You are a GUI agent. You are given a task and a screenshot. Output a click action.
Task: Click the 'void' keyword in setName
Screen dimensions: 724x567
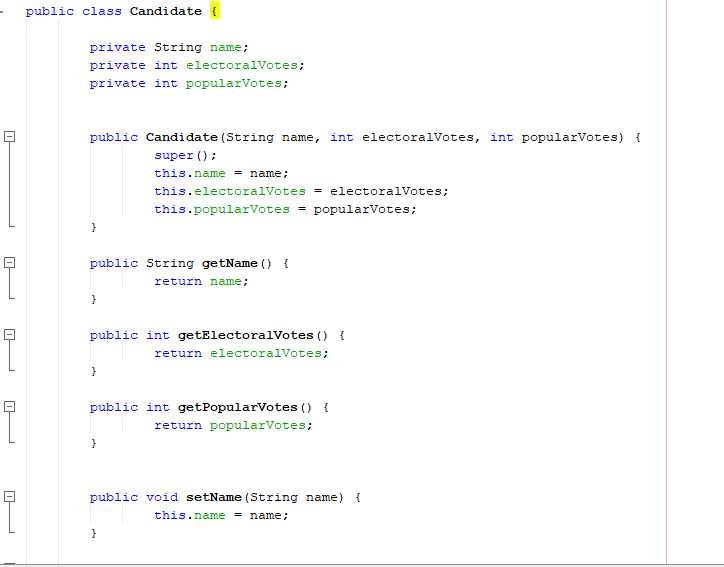(162, 498)
